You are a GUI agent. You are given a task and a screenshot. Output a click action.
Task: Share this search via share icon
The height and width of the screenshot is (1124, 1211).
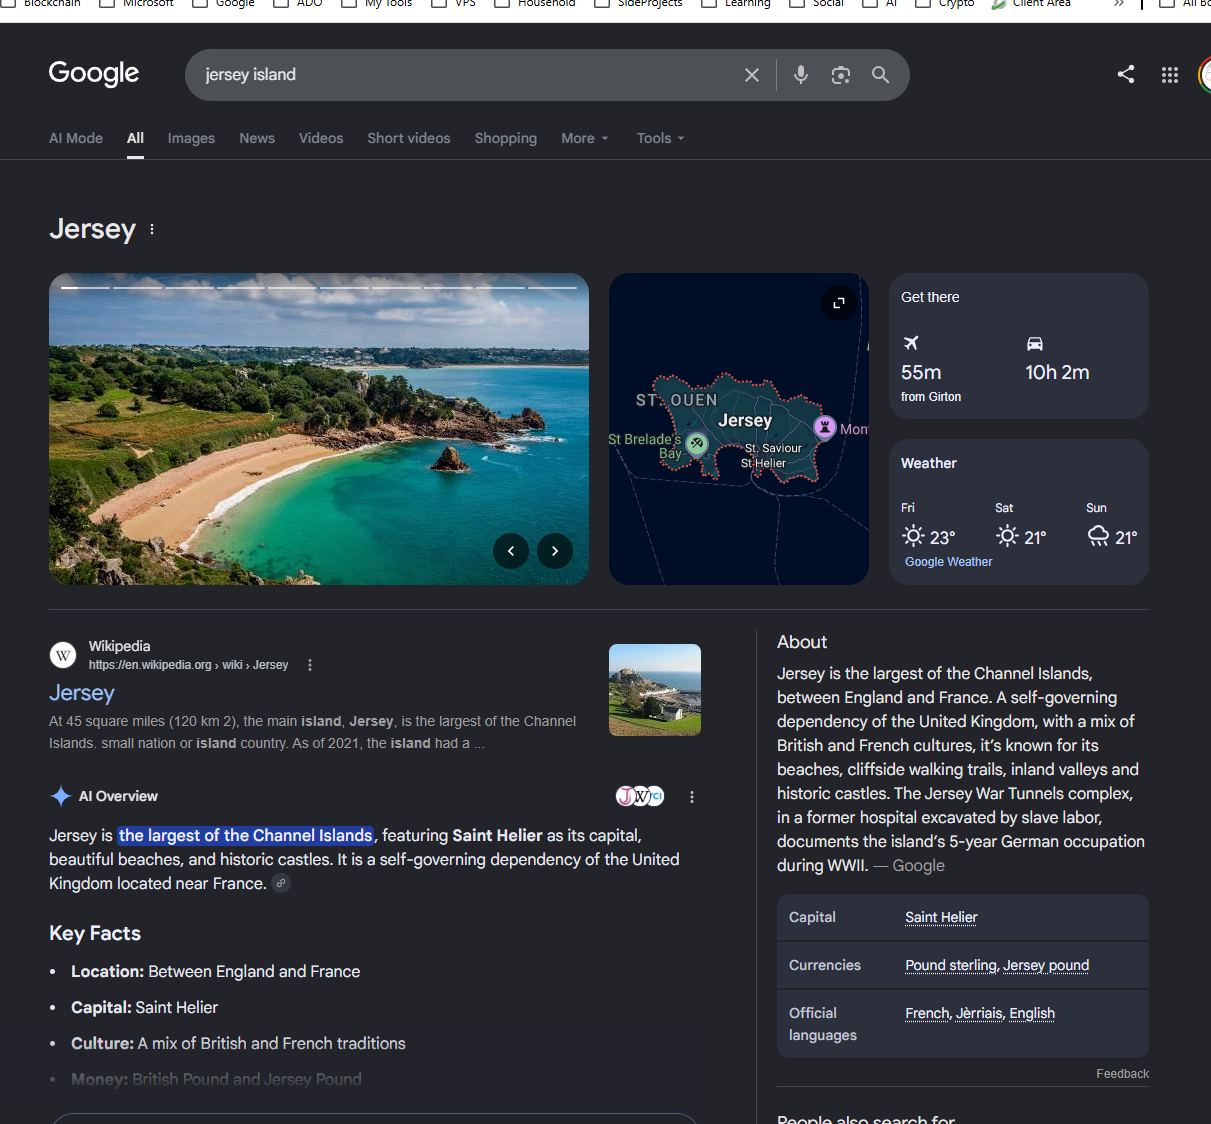(x=1126, y=74)
